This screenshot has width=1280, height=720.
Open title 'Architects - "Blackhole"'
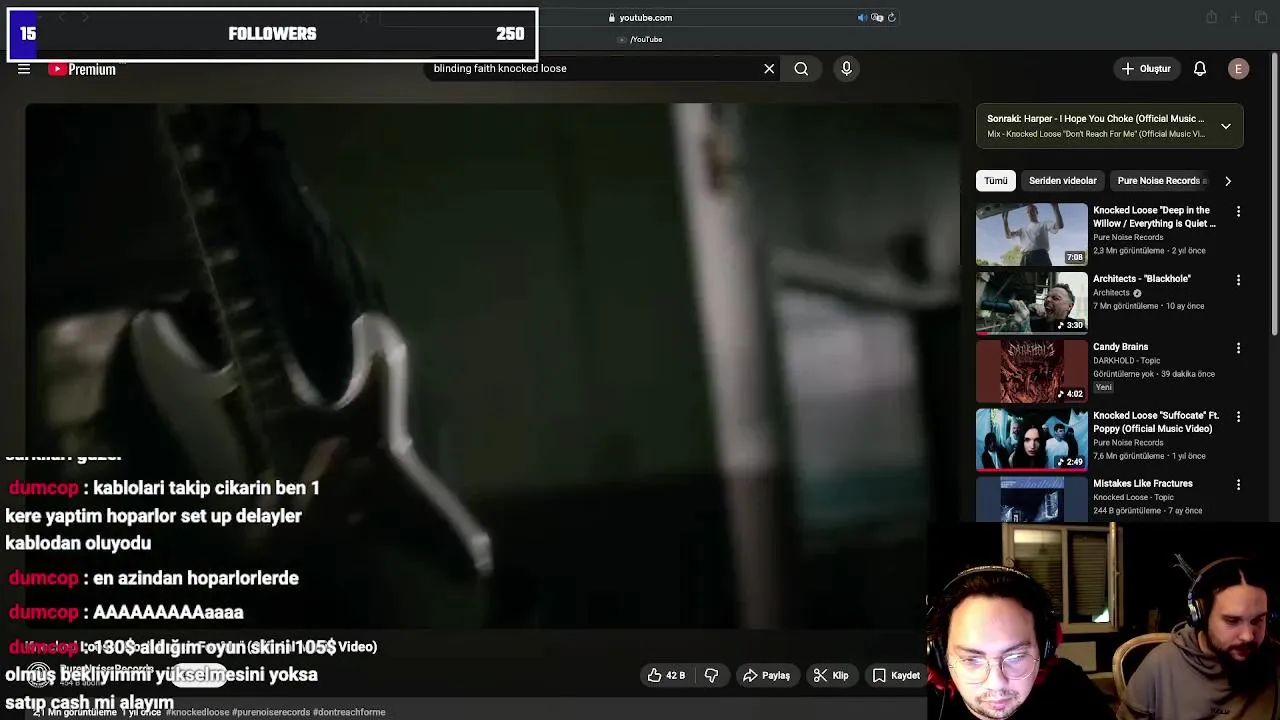coord(1142,279)
